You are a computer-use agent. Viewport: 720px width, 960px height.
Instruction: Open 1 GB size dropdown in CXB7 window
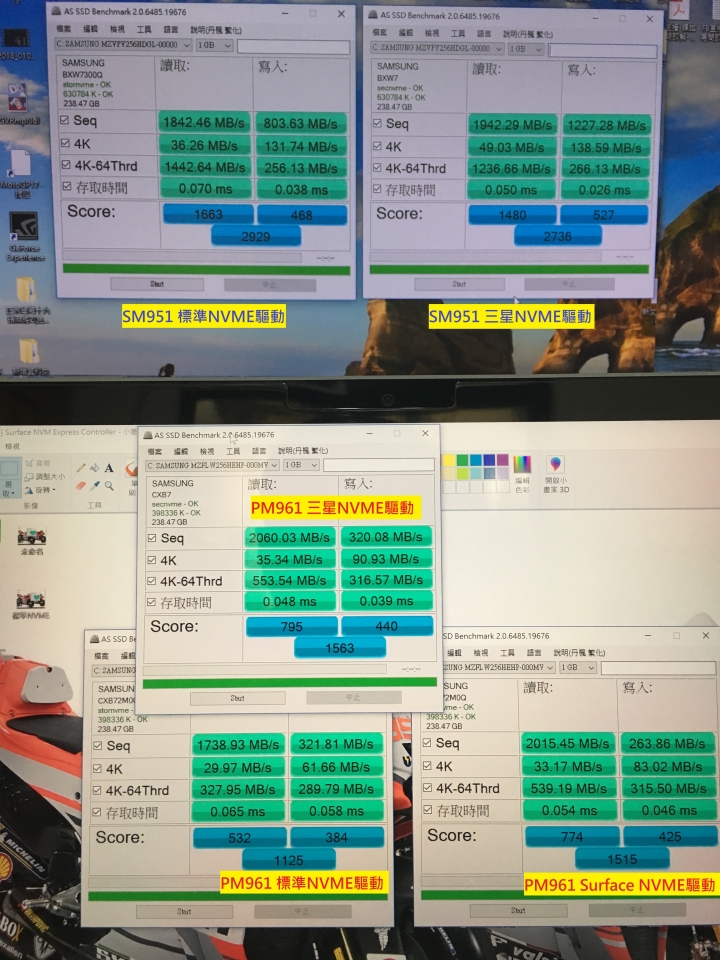click(301, 465)
